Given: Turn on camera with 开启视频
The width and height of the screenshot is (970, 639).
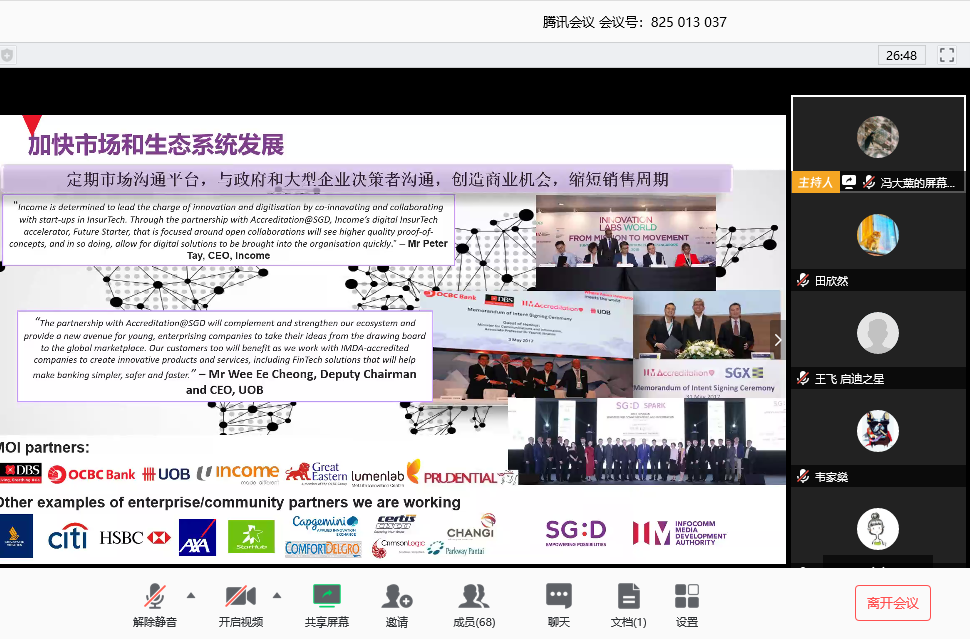Looking at the screenshot, I should (x=241, y=605).
